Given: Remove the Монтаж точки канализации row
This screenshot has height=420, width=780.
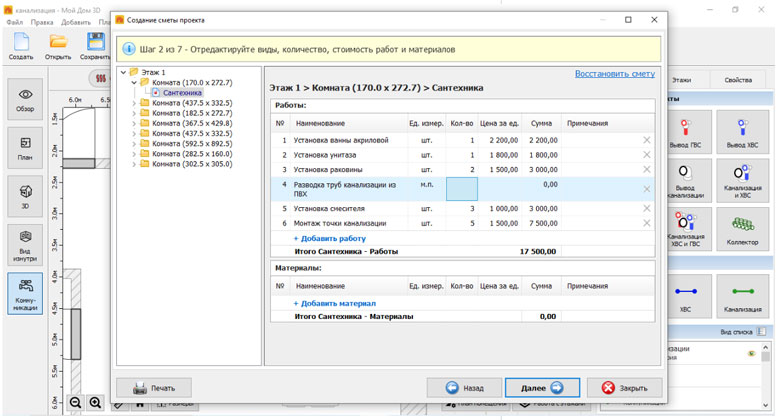Looking at the screenshot, I should tap(646, 223).
